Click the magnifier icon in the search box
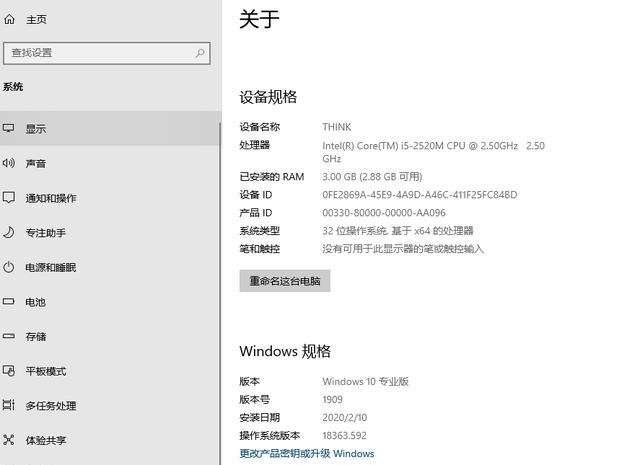Viewport: 640px width, 465px height. point(200,53)
